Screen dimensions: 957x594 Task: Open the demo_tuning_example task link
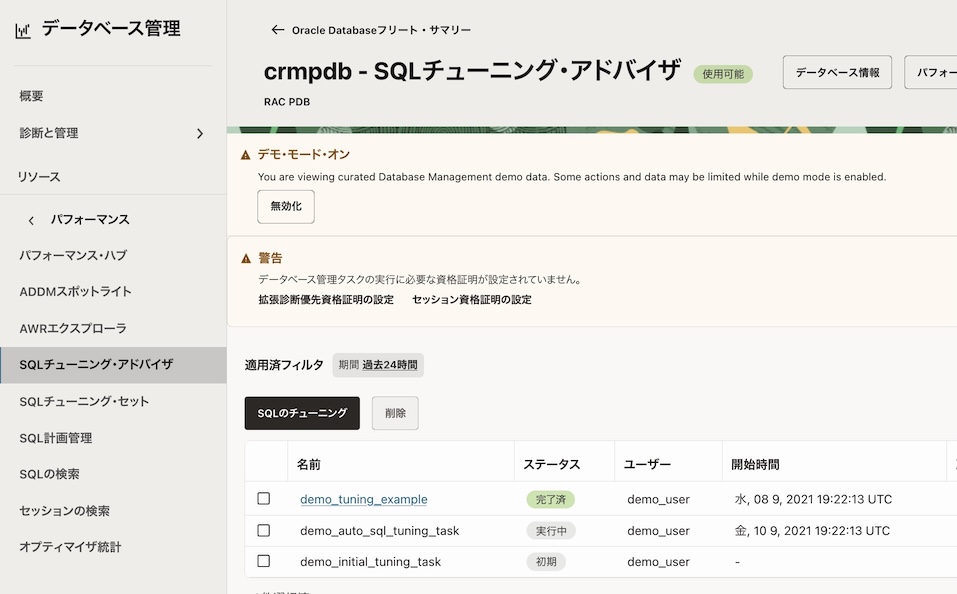[x=364, y=499]
